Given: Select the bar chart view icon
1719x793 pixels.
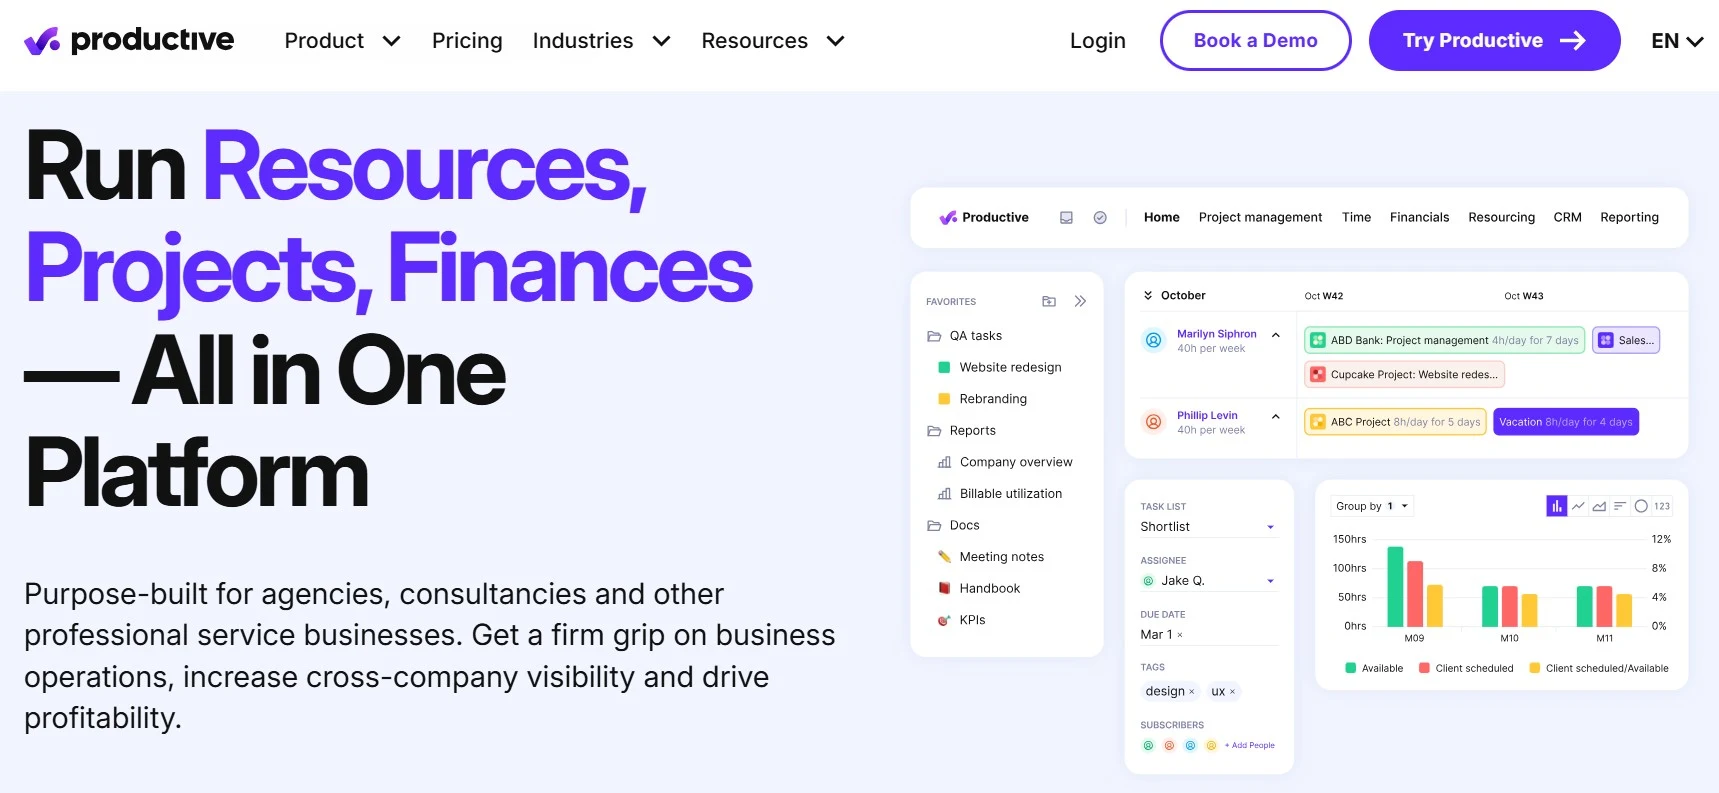Looking at the screenshot, I should [1557, 506].
